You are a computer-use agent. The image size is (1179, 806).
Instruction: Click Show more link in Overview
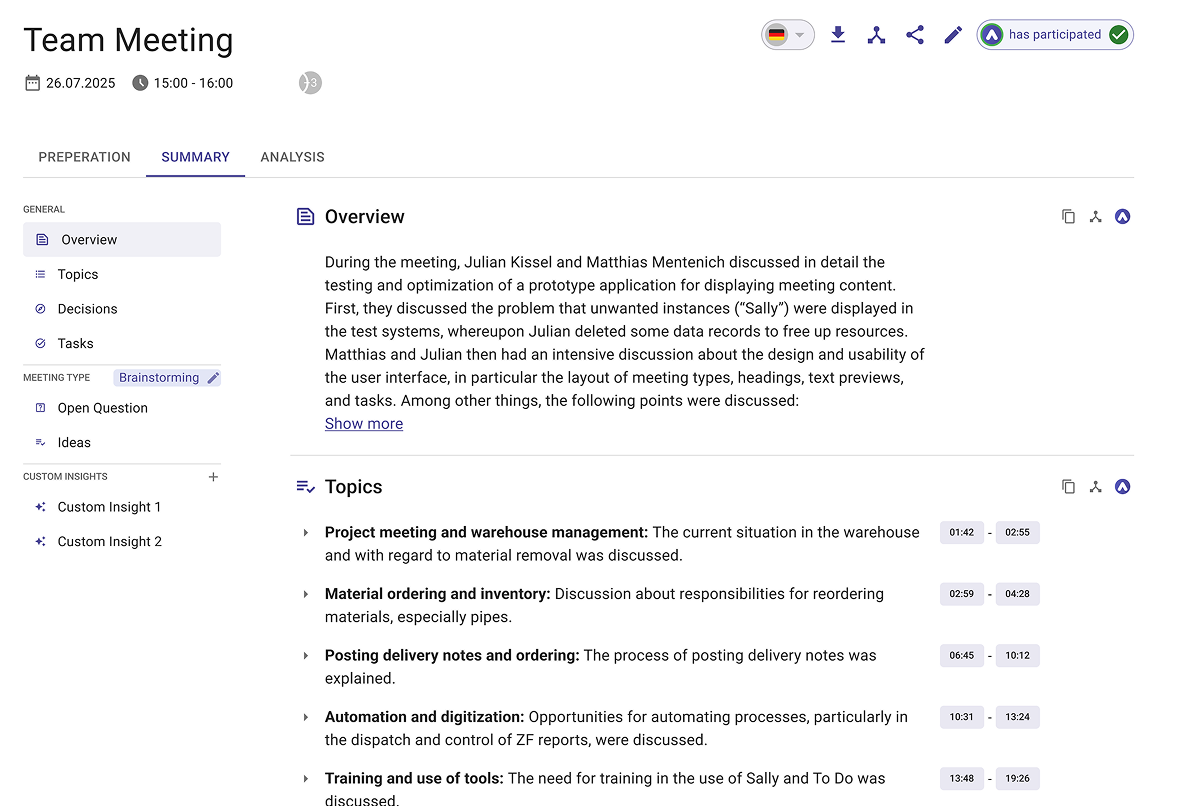364,424
